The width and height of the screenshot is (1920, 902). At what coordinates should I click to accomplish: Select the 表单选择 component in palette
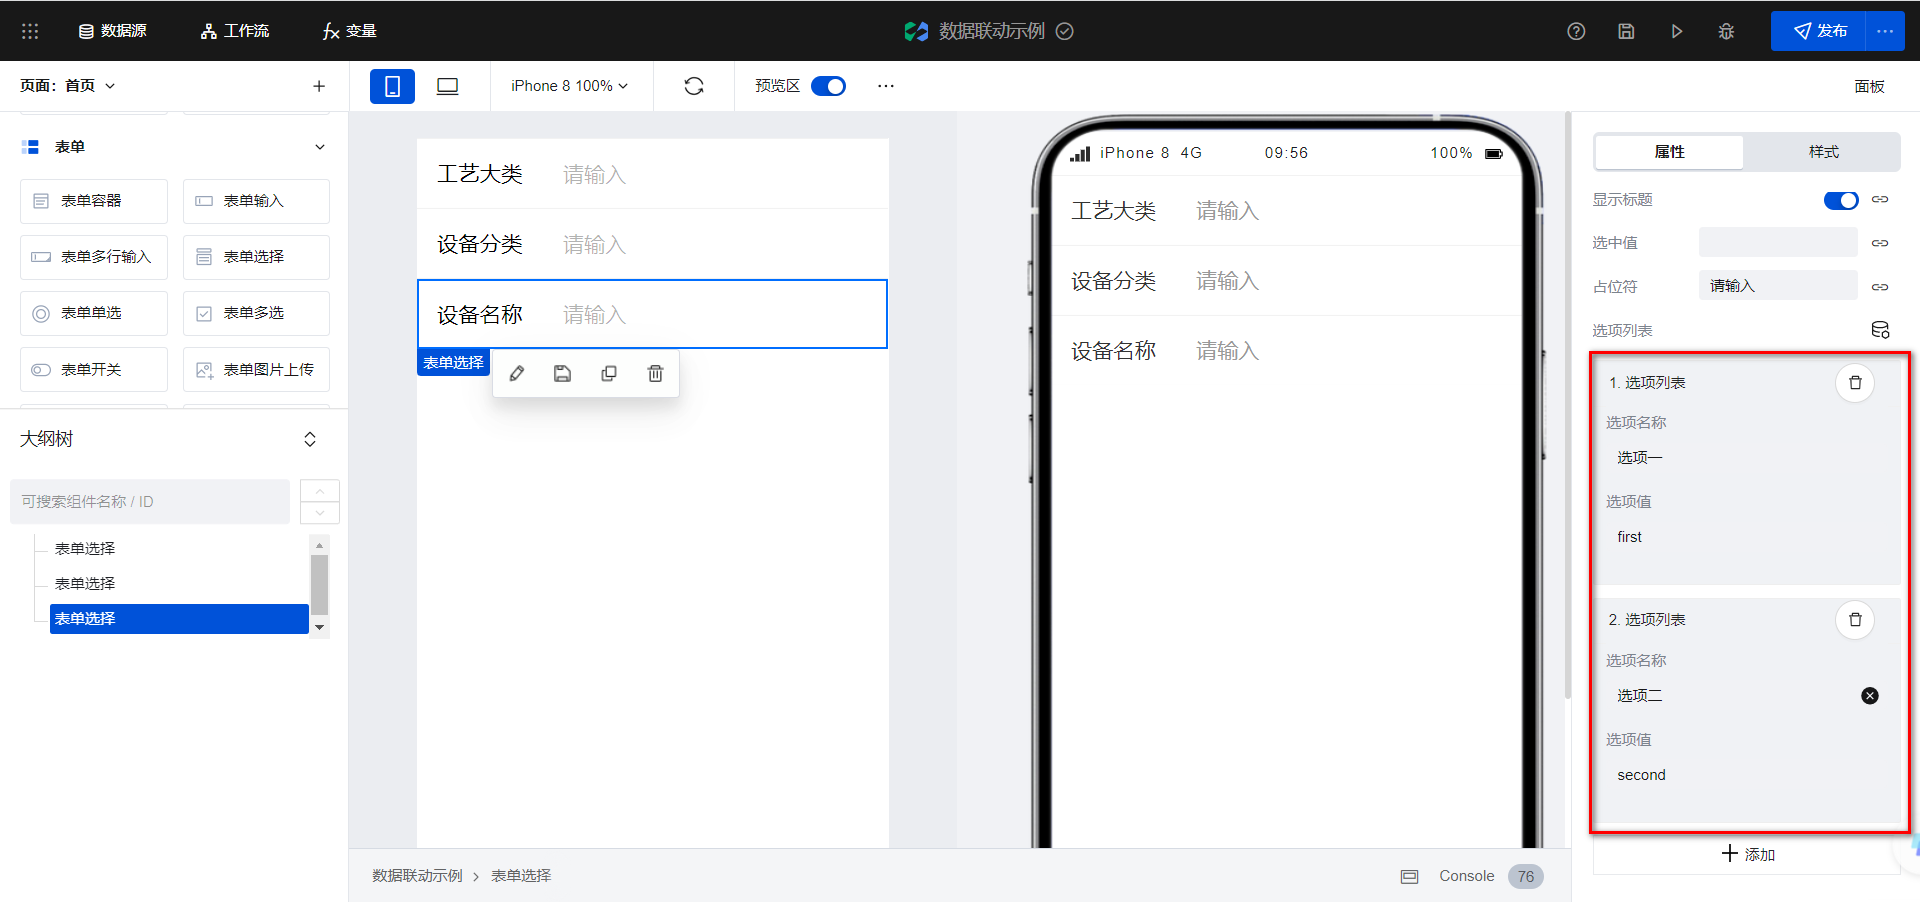[x=256, y=257]
